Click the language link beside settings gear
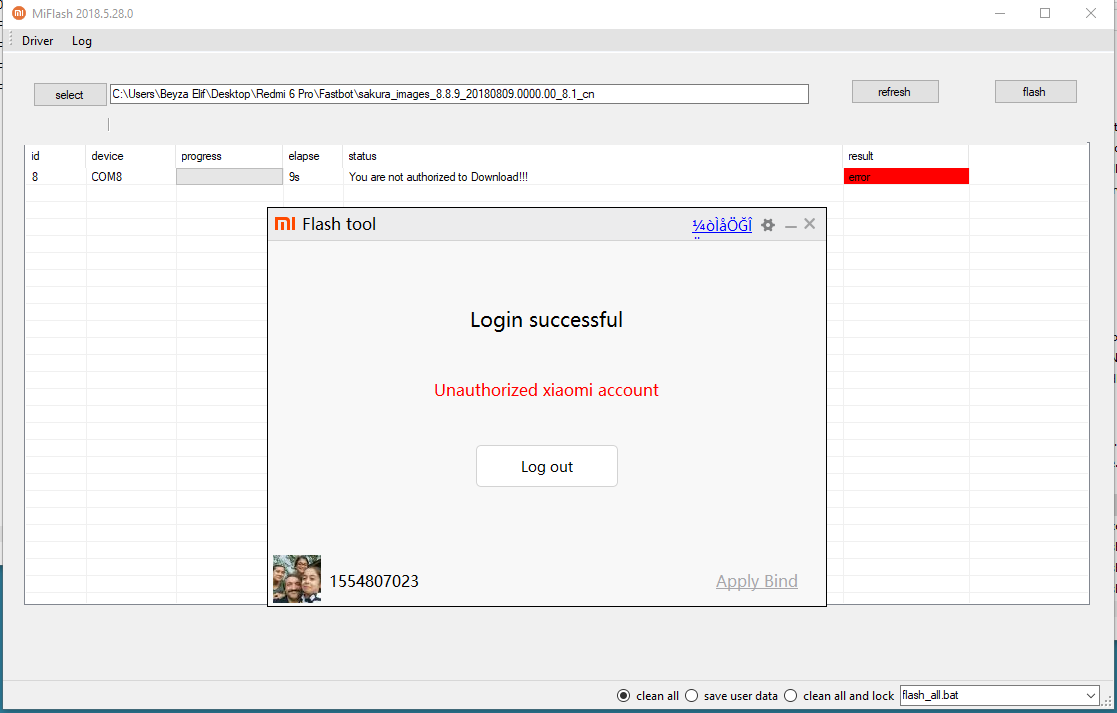 [722, 226]
